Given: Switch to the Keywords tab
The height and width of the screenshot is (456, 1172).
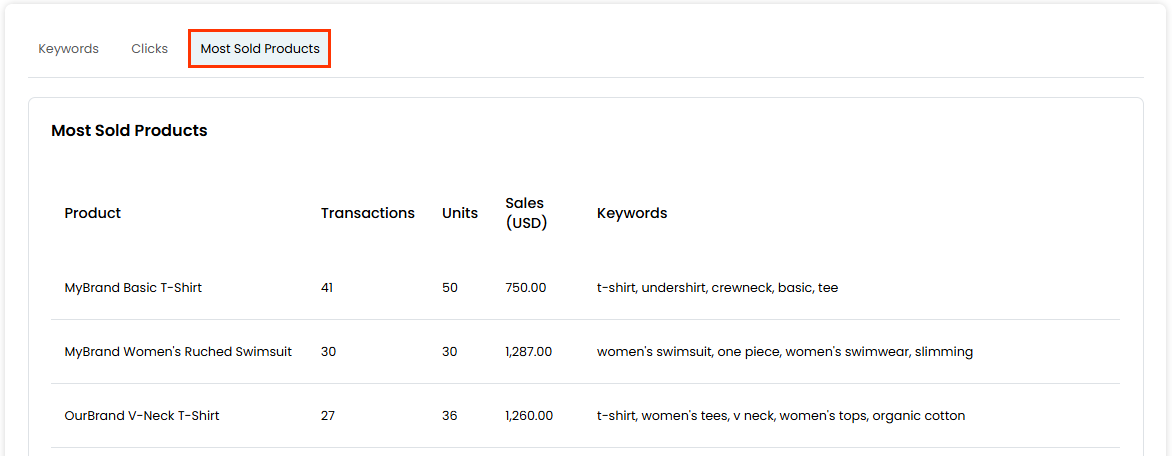Looking at the screenshot, I should (x=68, y=49).
